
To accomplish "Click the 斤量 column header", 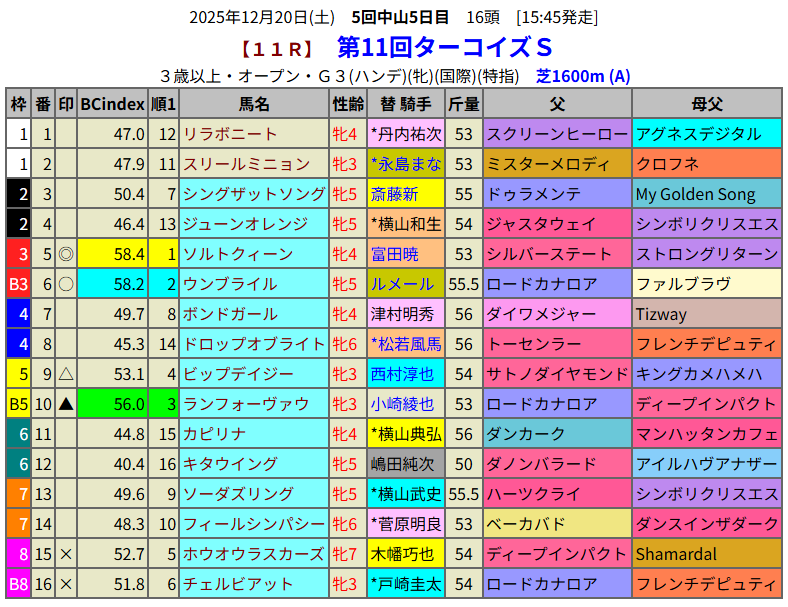I will coord(463,104).
